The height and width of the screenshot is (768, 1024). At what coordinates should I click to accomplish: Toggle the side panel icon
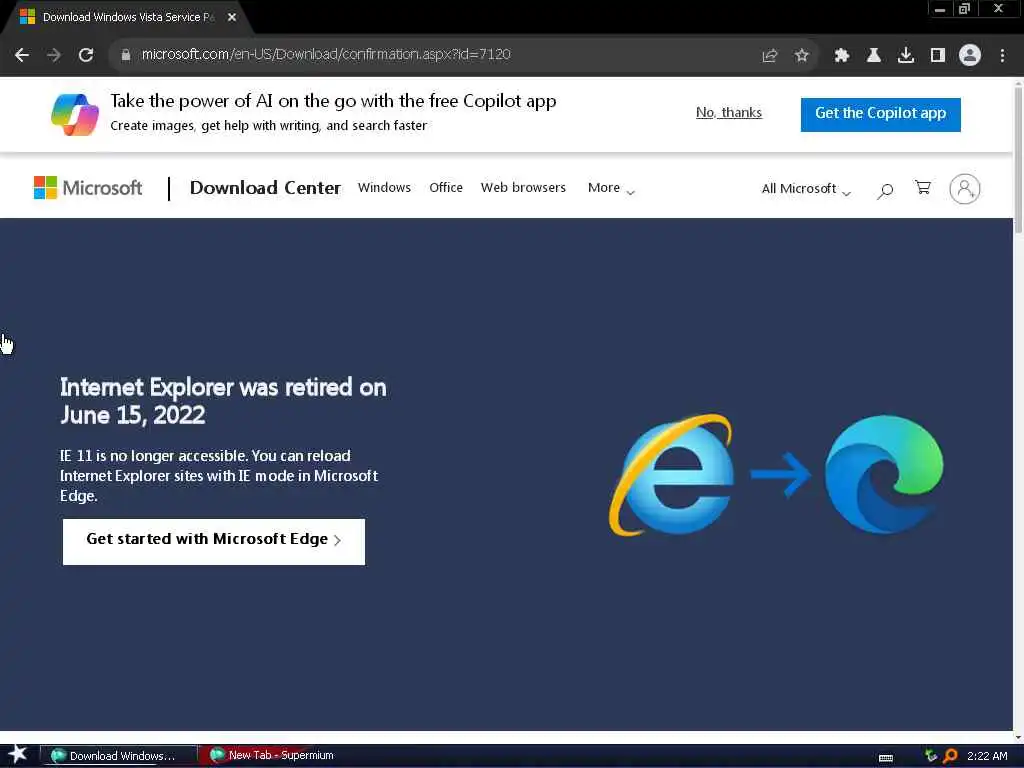point(938,56)
